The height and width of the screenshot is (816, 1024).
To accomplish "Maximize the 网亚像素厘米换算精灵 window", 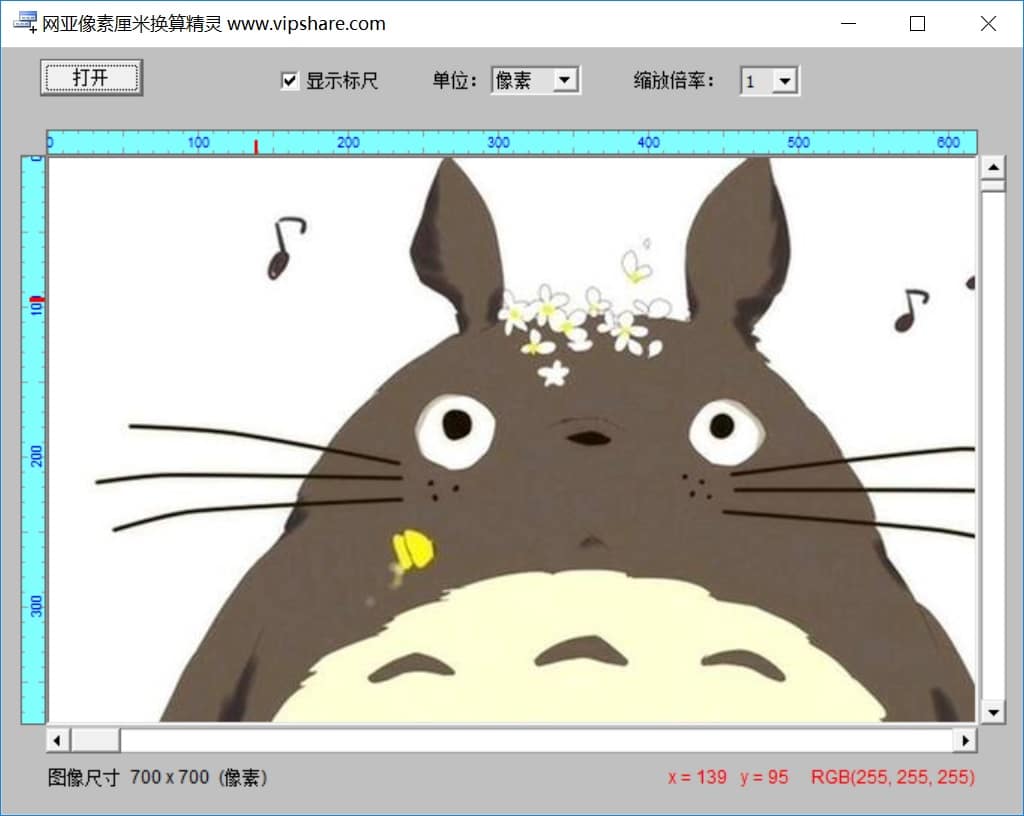I will pyautogui.click(x=918, y=24).
